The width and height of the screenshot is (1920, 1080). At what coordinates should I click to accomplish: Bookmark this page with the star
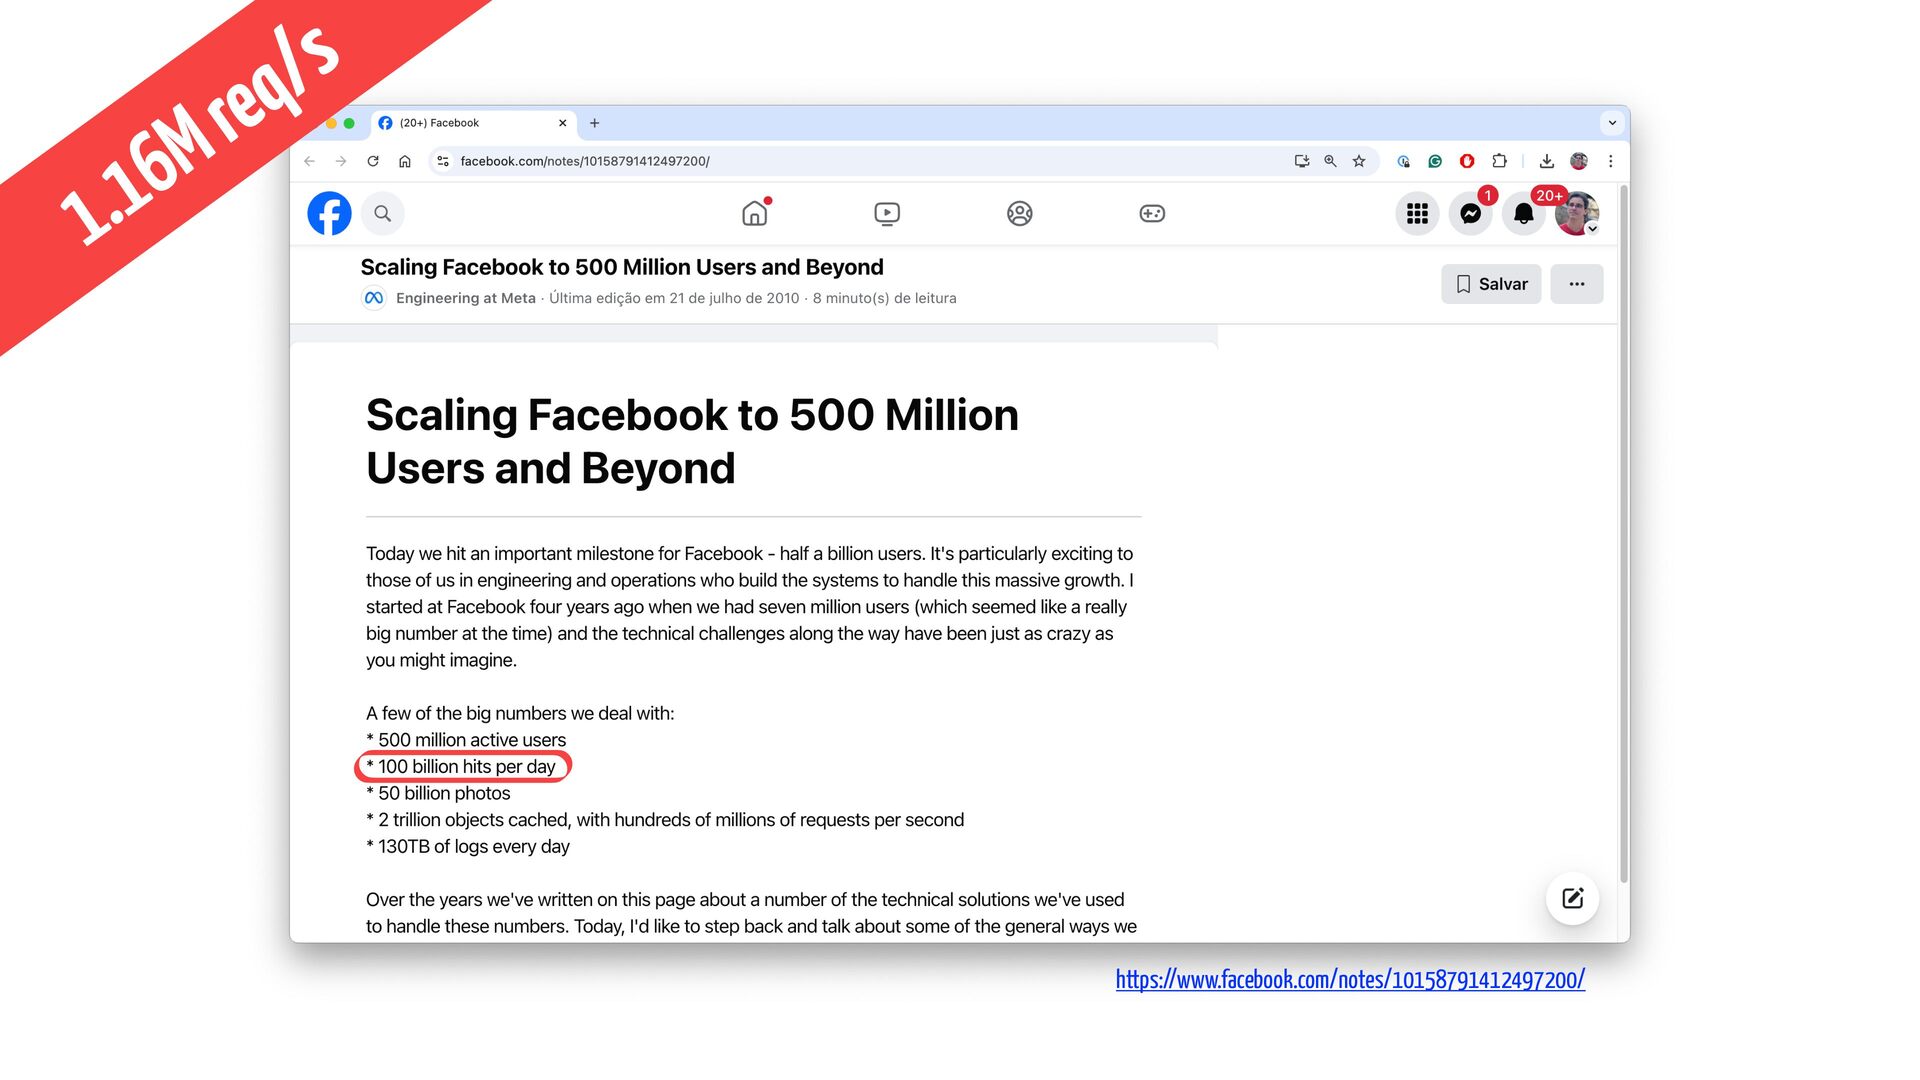pos(1359,161)
